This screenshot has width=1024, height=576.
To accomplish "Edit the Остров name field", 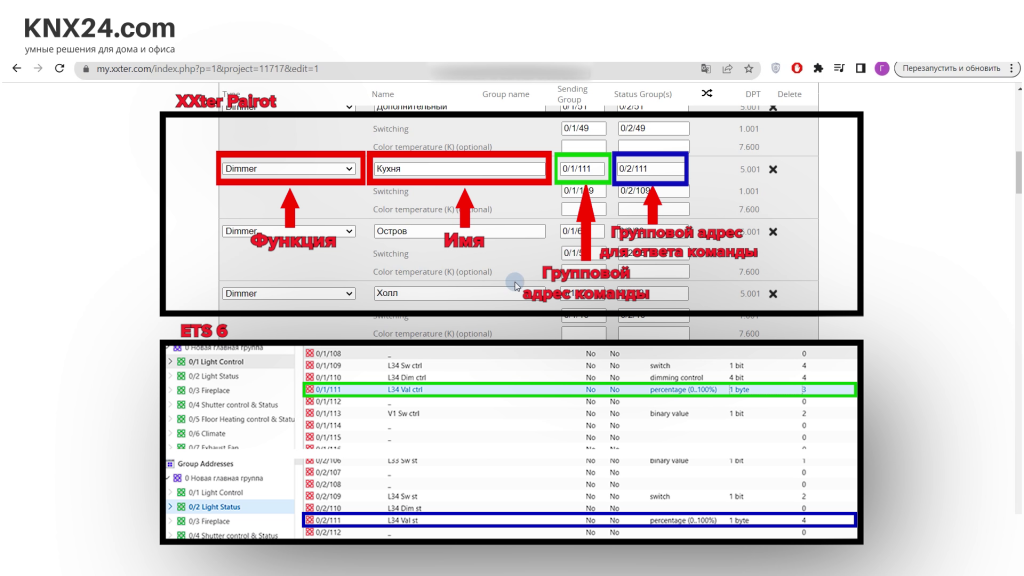I will point(460,231).
